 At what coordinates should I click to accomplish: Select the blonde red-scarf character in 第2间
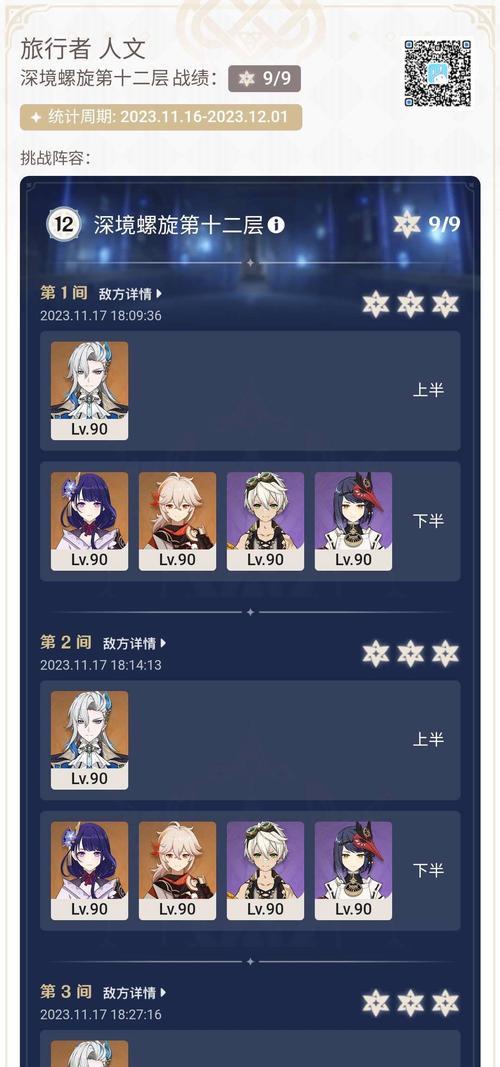pos(178,871)
